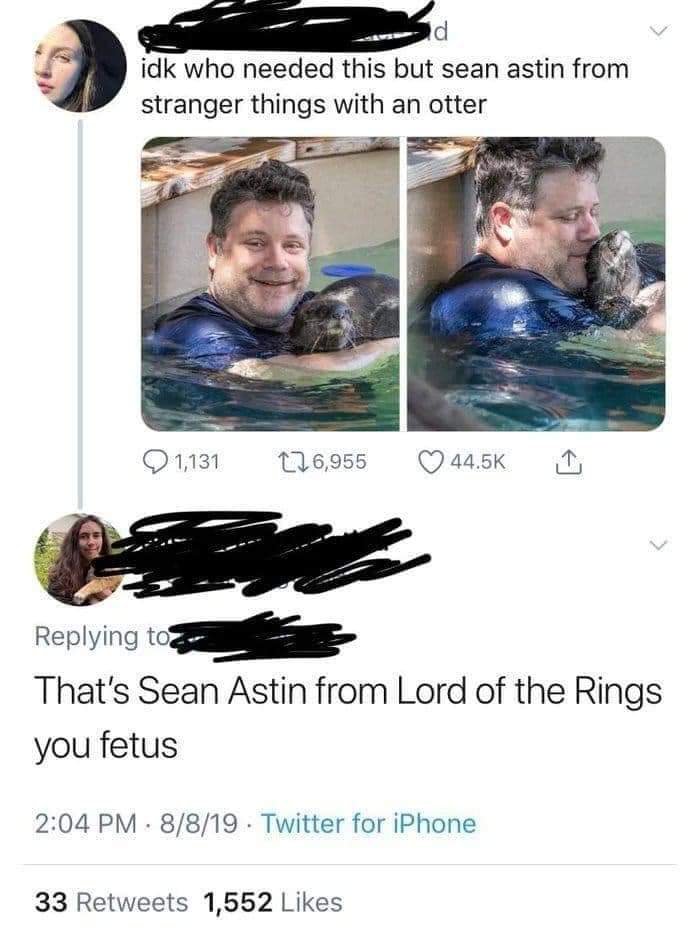This screenshot has height=937, width=700.
Task: Like the otter tweet with heart icon
Action: click(x=431, y=462)
